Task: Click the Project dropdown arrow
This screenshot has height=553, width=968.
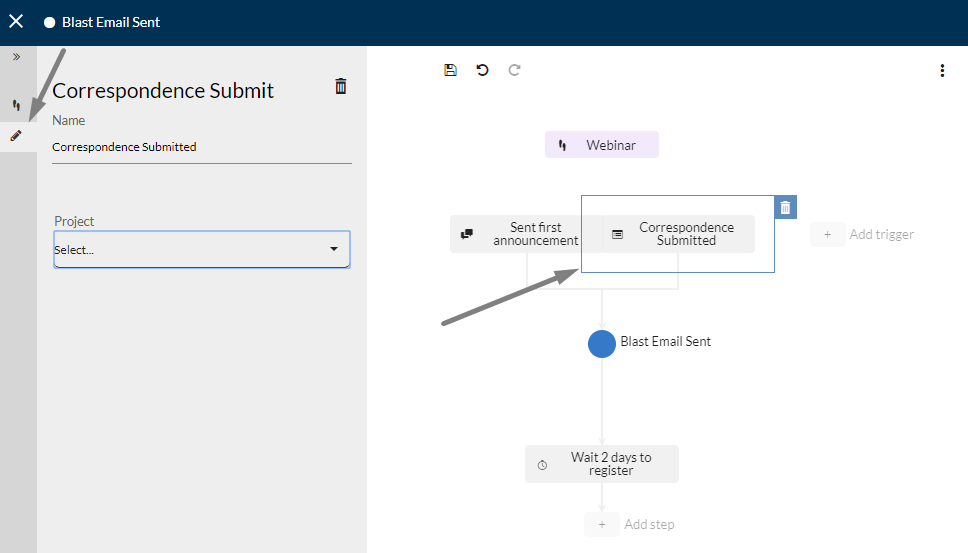Action: pos(334,249)
